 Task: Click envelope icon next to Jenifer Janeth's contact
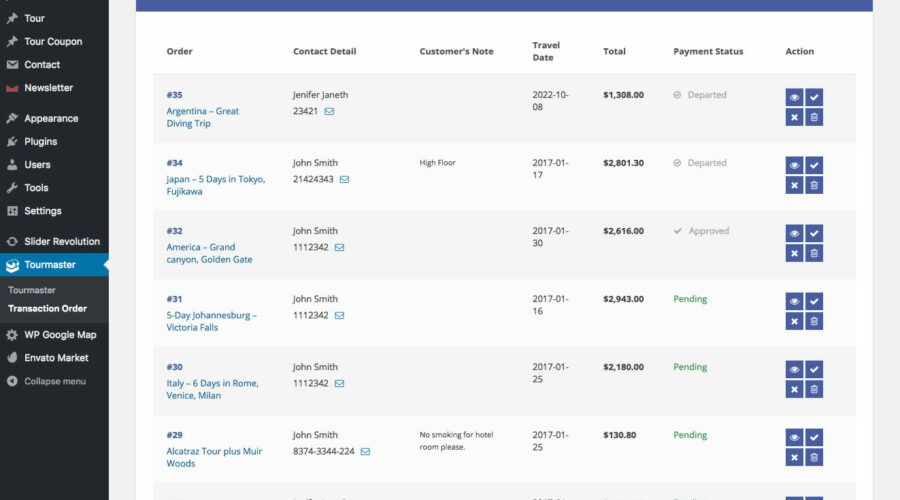[330, 112]
